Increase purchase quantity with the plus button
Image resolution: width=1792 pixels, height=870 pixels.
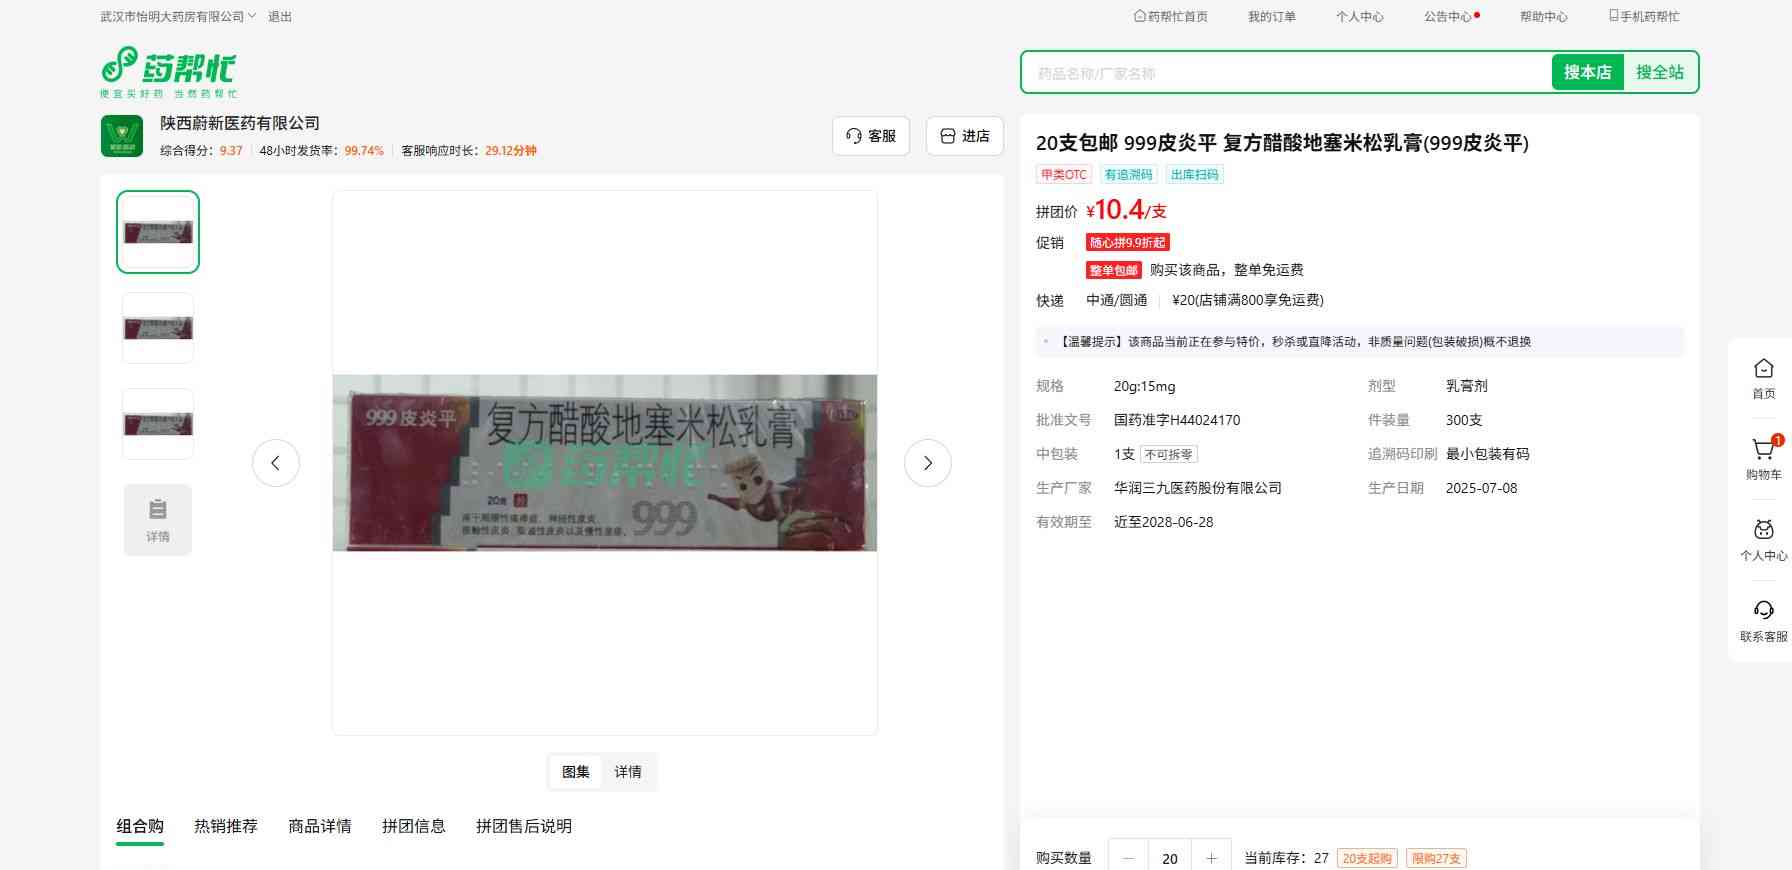pyautogui.click(x=1211, y=858)
